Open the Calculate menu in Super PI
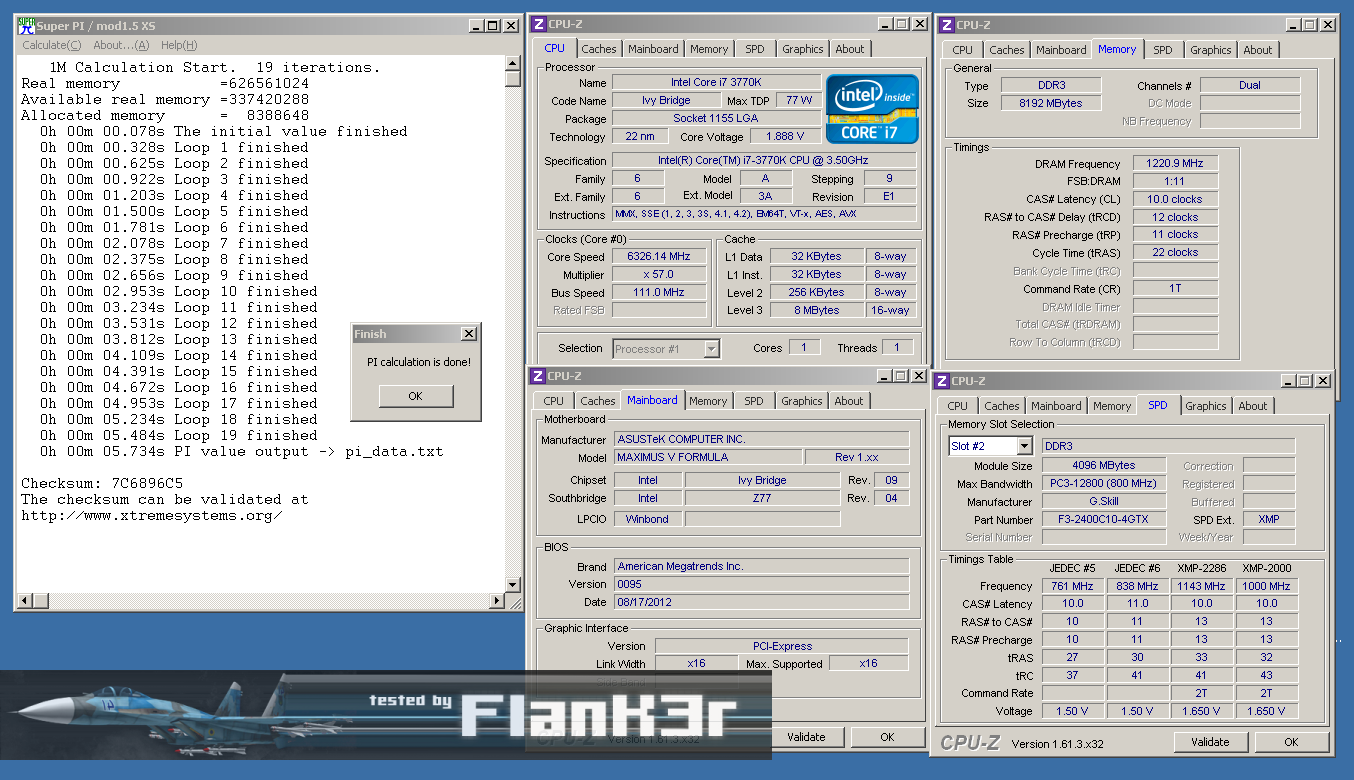The width and height of the screenshot is (1354, 780). coord(52,45)
